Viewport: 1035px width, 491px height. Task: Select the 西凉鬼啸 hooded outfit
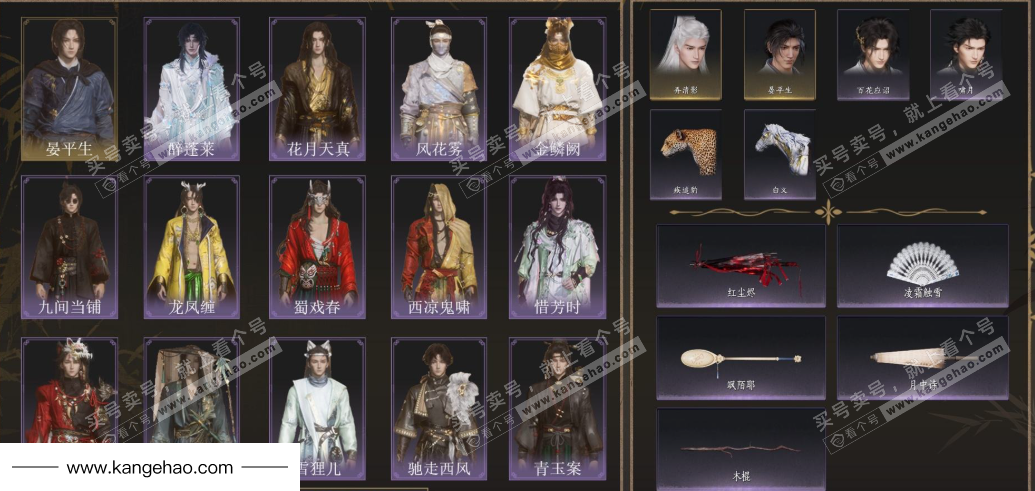438,247
